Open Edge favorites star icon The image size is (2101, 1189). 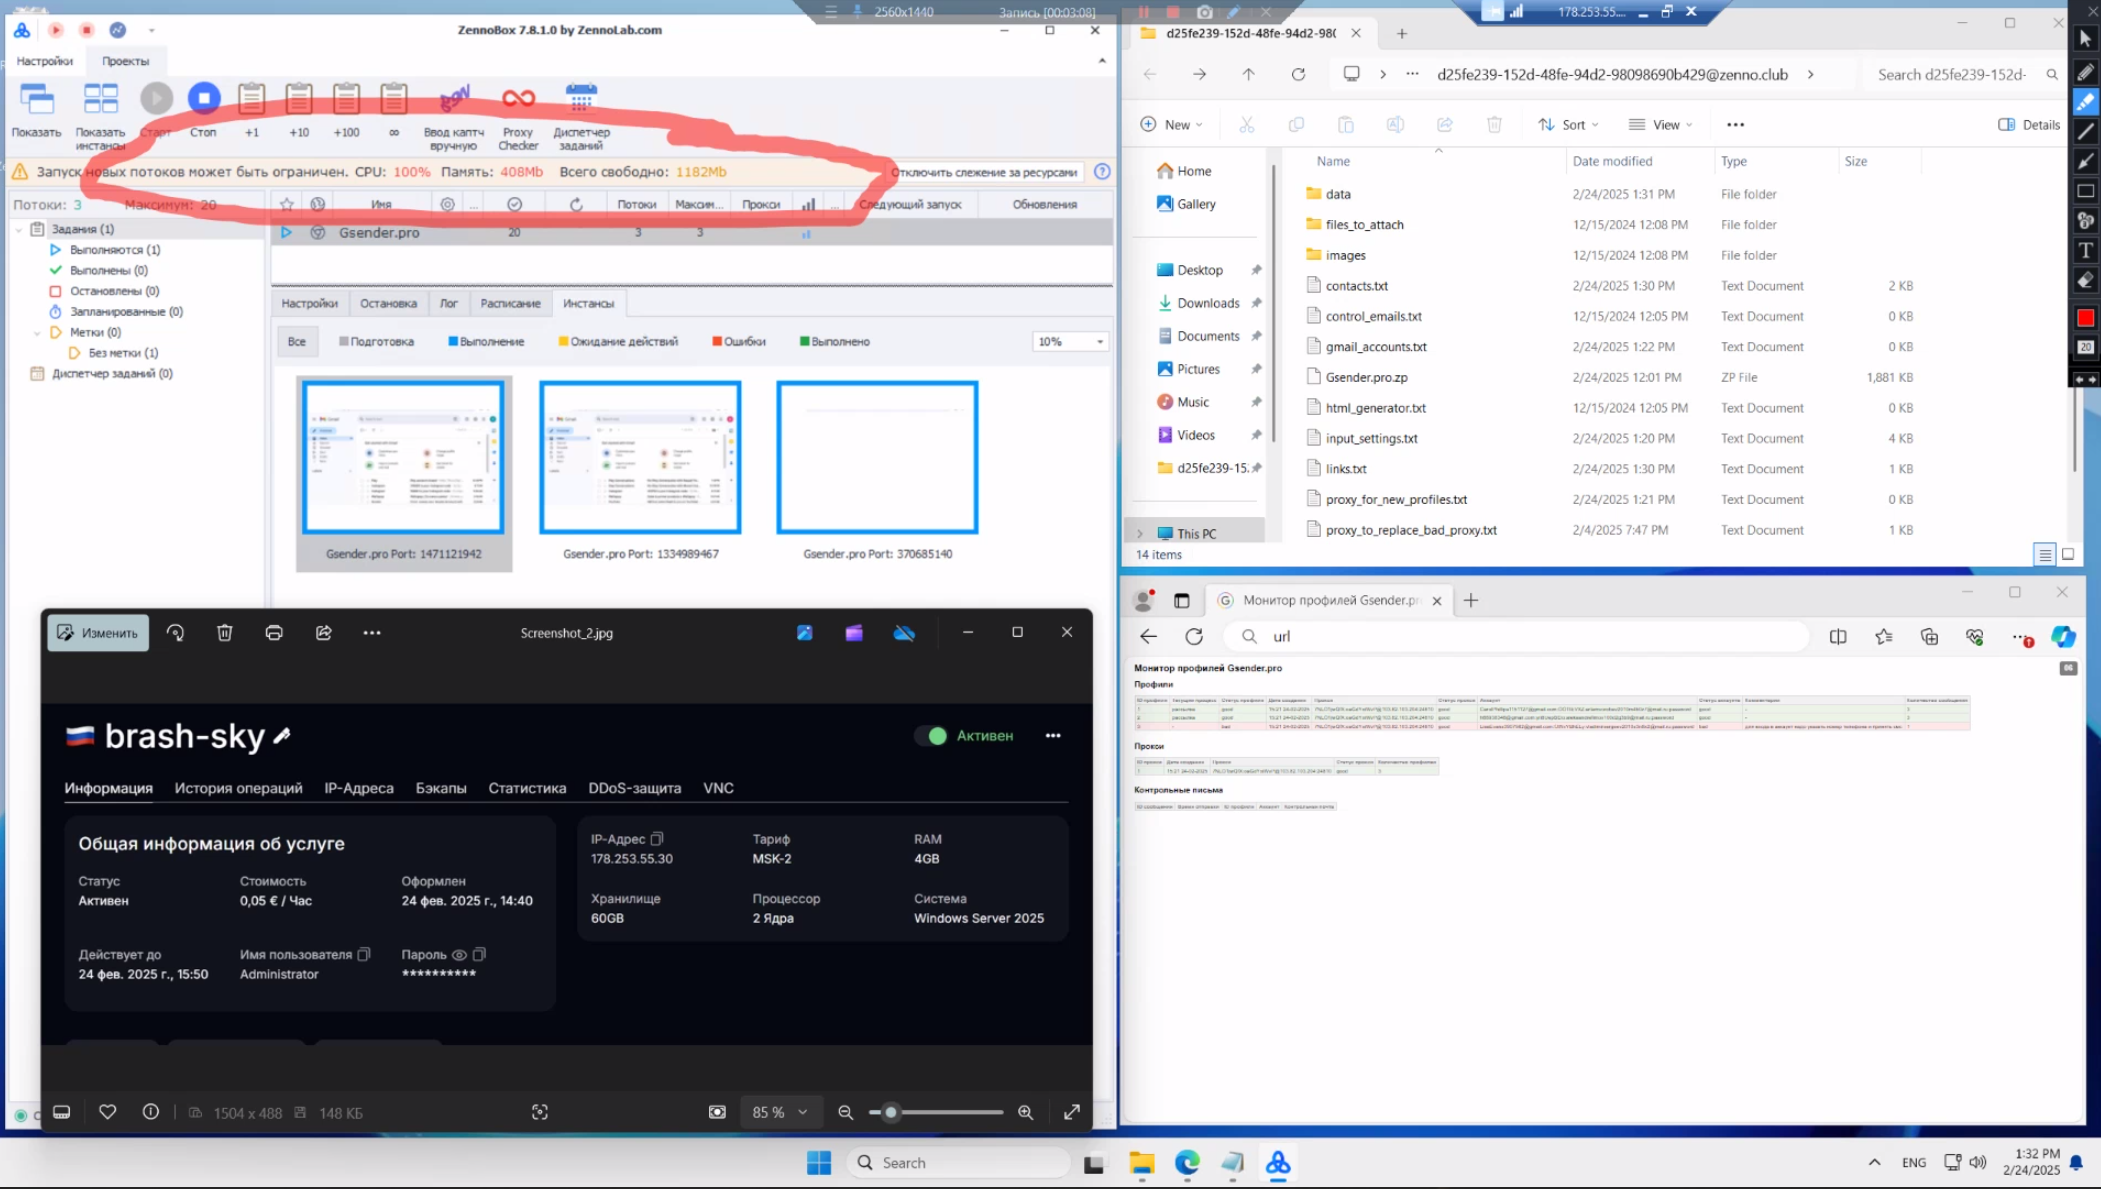[1884, 636]
